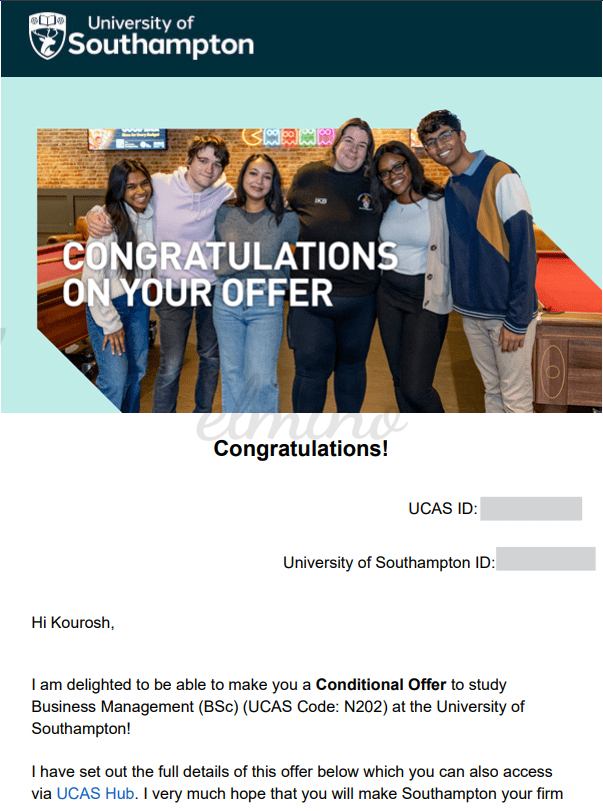This screenshot has width=603, height=811.
Task: Click the redacted University of Southampton ID box
Action: click(x=546, y=559)
